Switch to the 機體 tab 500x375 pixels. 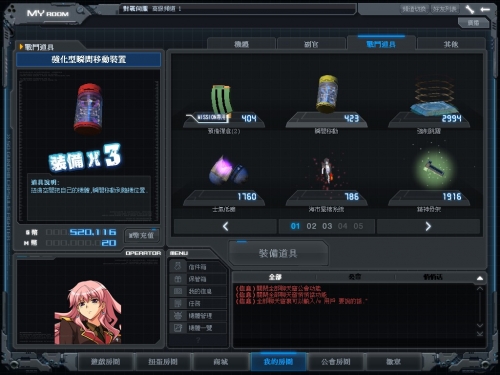(242, 44)
